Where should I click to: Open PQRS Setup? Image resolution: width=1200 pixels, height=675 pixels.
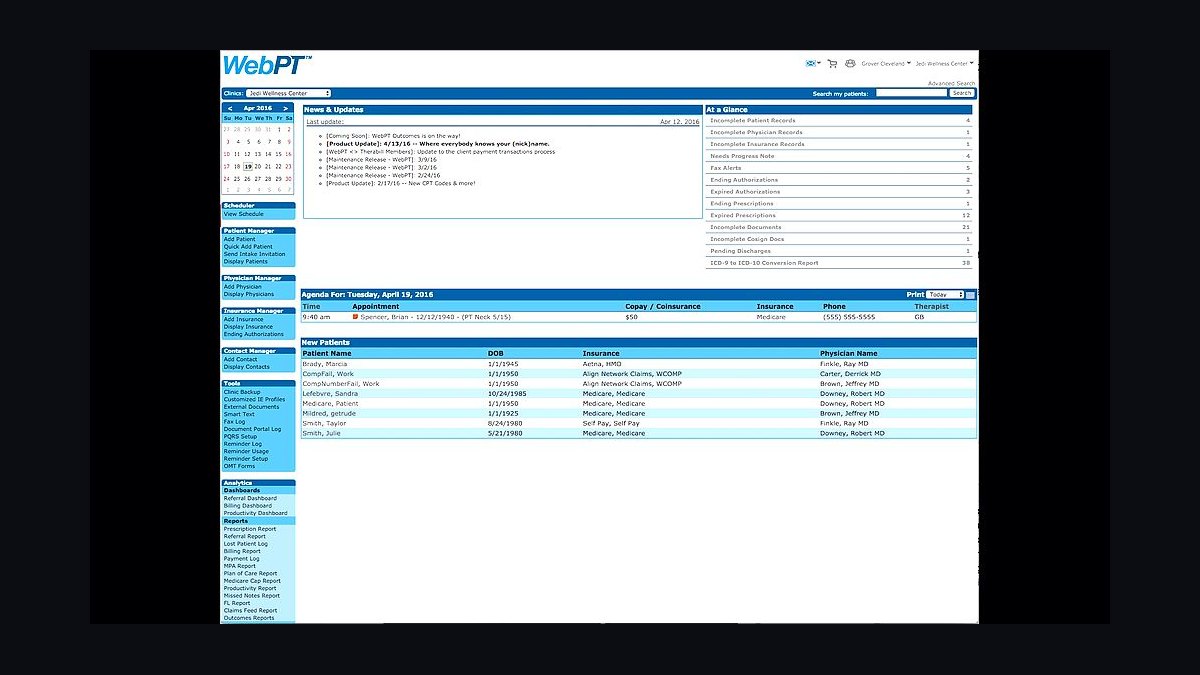pos(240,437)
